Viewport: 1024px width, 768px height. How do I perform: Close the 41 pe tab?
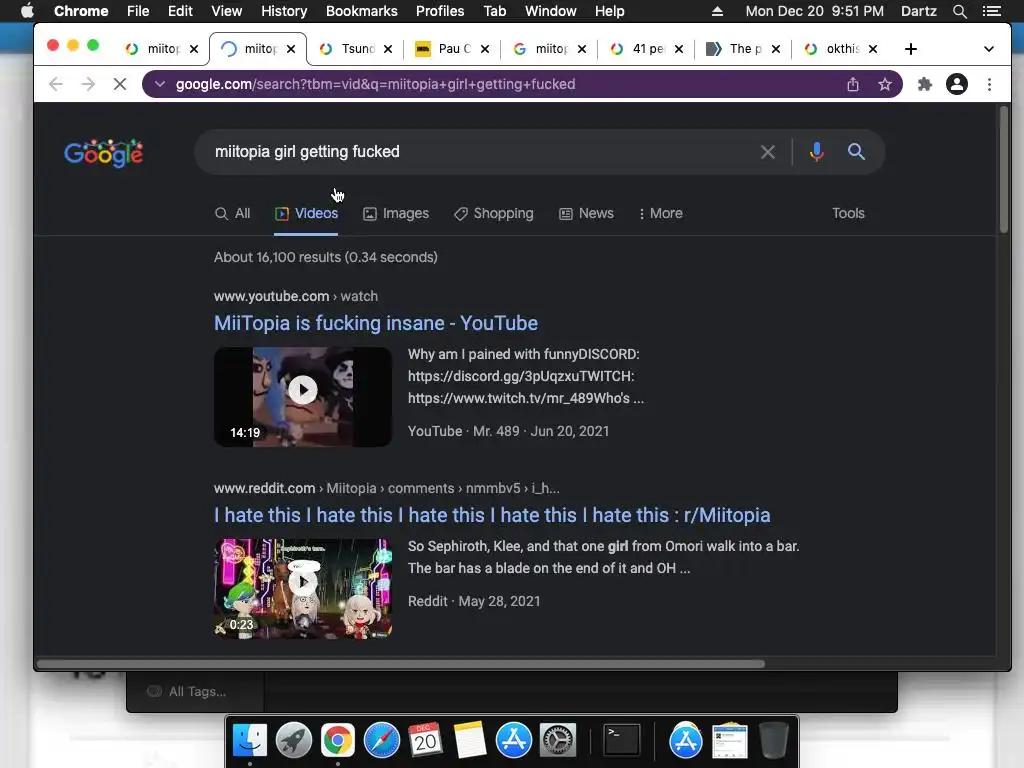coord(679,49)
